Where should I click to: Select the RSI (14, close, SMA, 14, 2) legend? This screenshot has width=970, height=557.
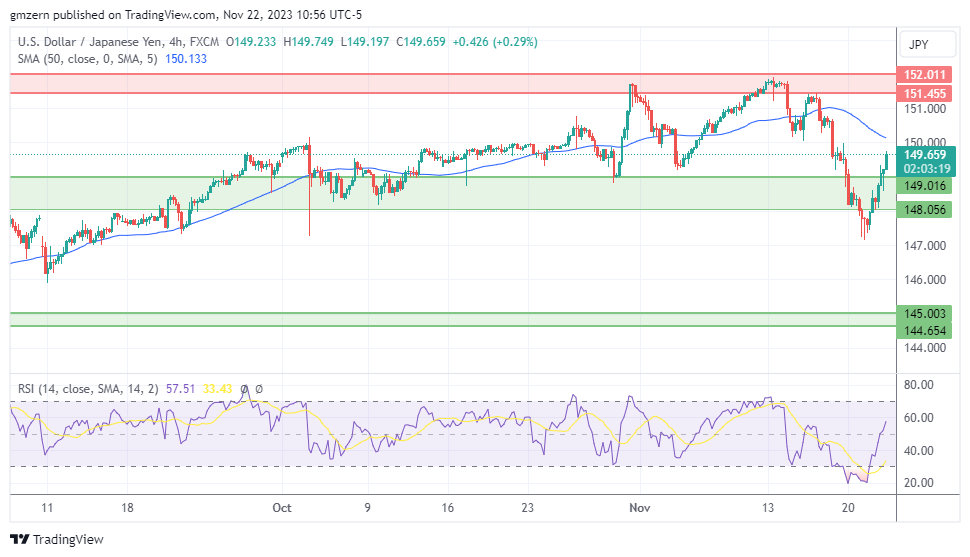point(88,389)
